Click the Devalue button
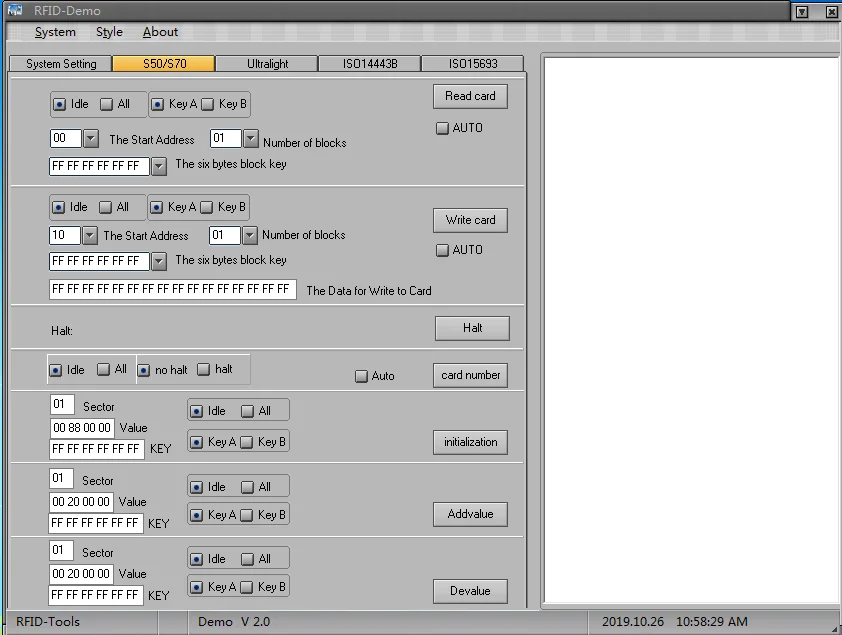The height and width of the screenshot is (635, 842). click(470, 591)
